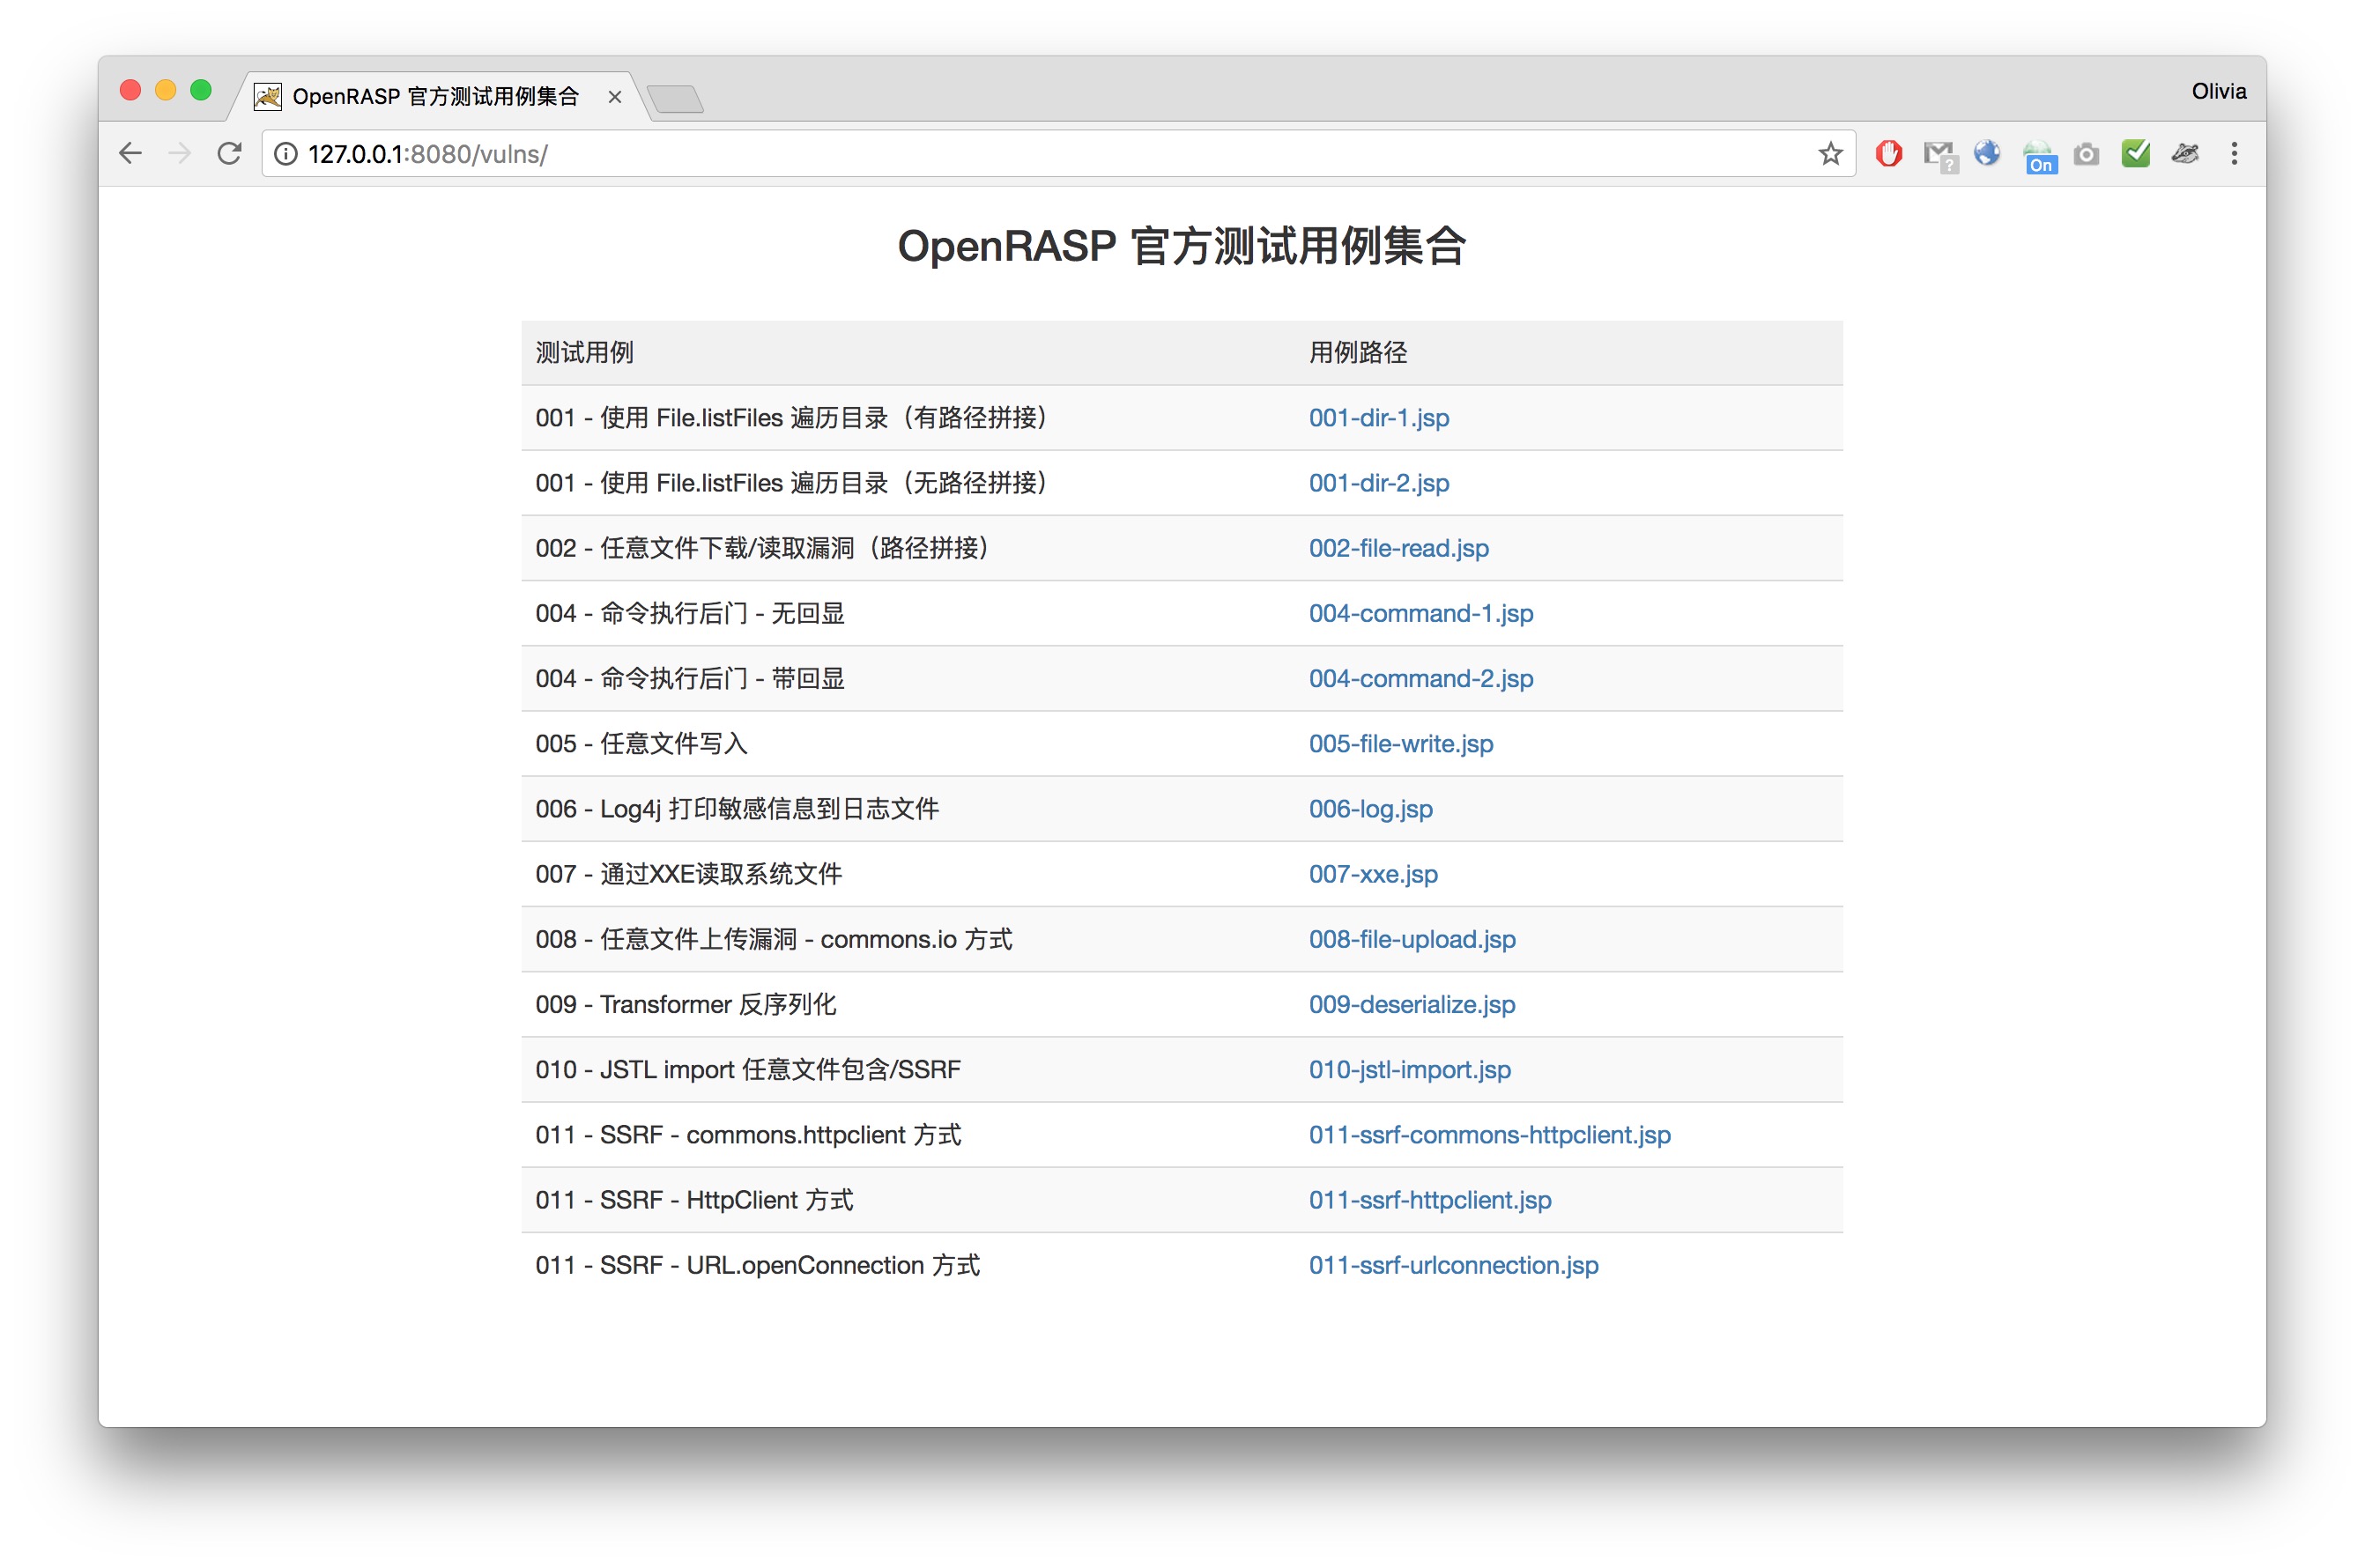The image size is (2365, 1568).
Task: Click the extension icon labeled On
Action: point(2040,155)
